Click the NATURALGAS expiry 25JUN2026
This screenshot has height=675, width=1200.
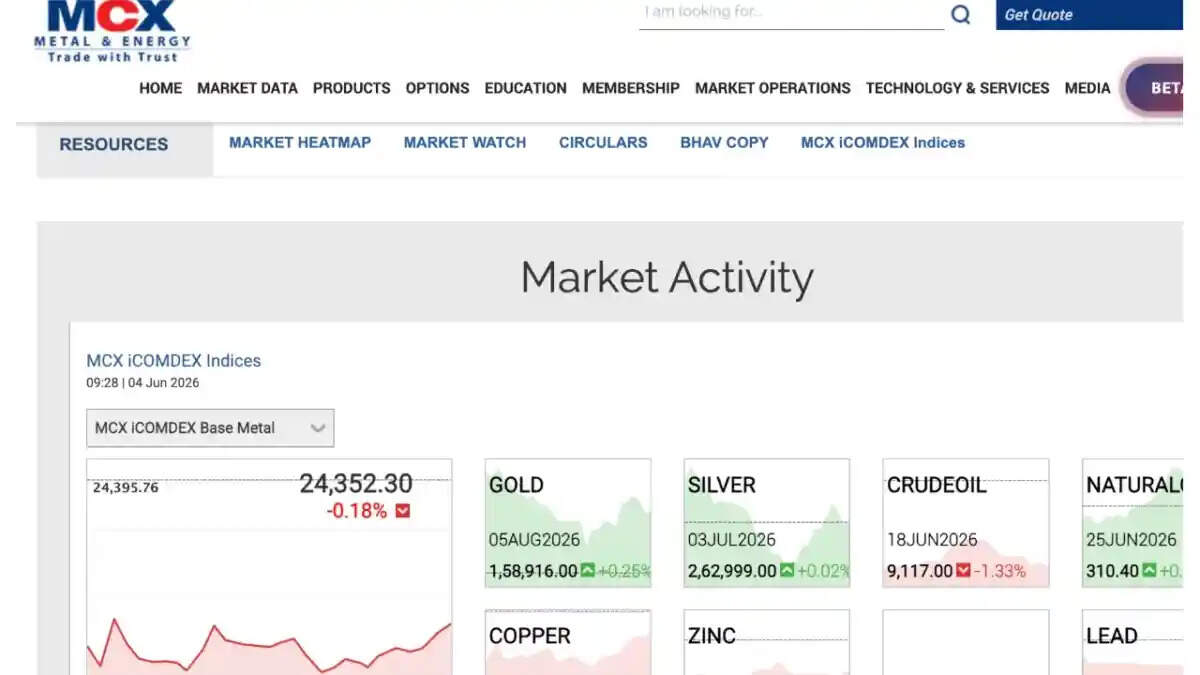coord(1131,540)
